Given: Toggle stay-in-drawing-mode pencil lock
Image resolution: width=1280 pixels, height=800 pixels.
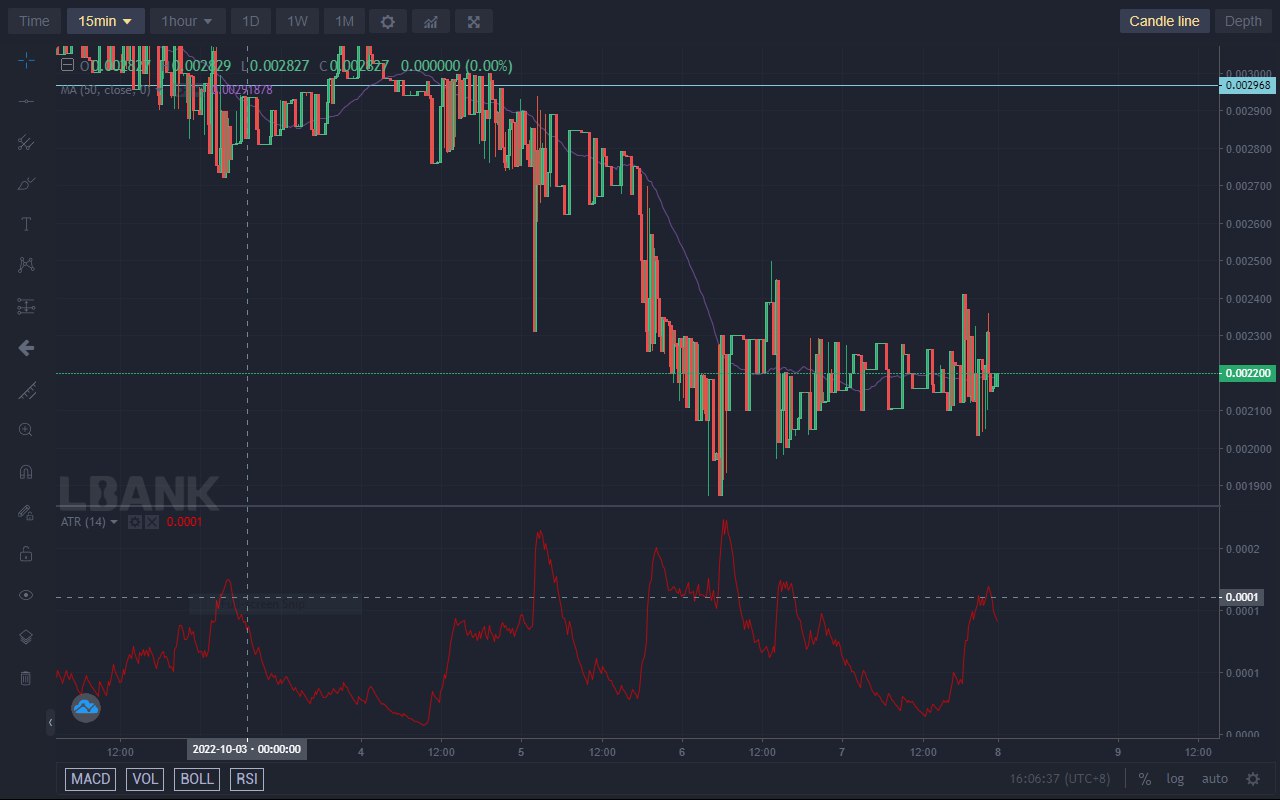Looking at the screenshot, I should click(x=26, y=512).
